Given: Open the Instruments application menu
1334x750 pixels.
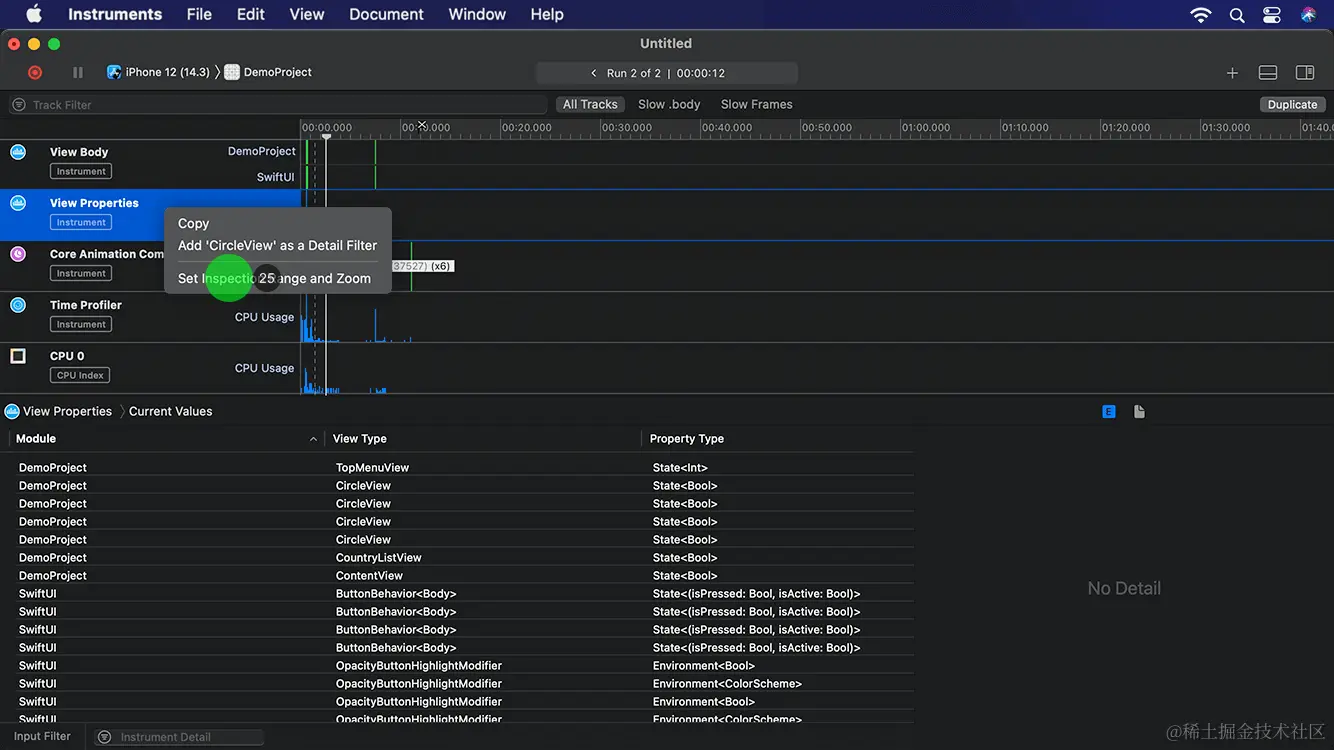Looking at the screenshot, I should point(115,14).
